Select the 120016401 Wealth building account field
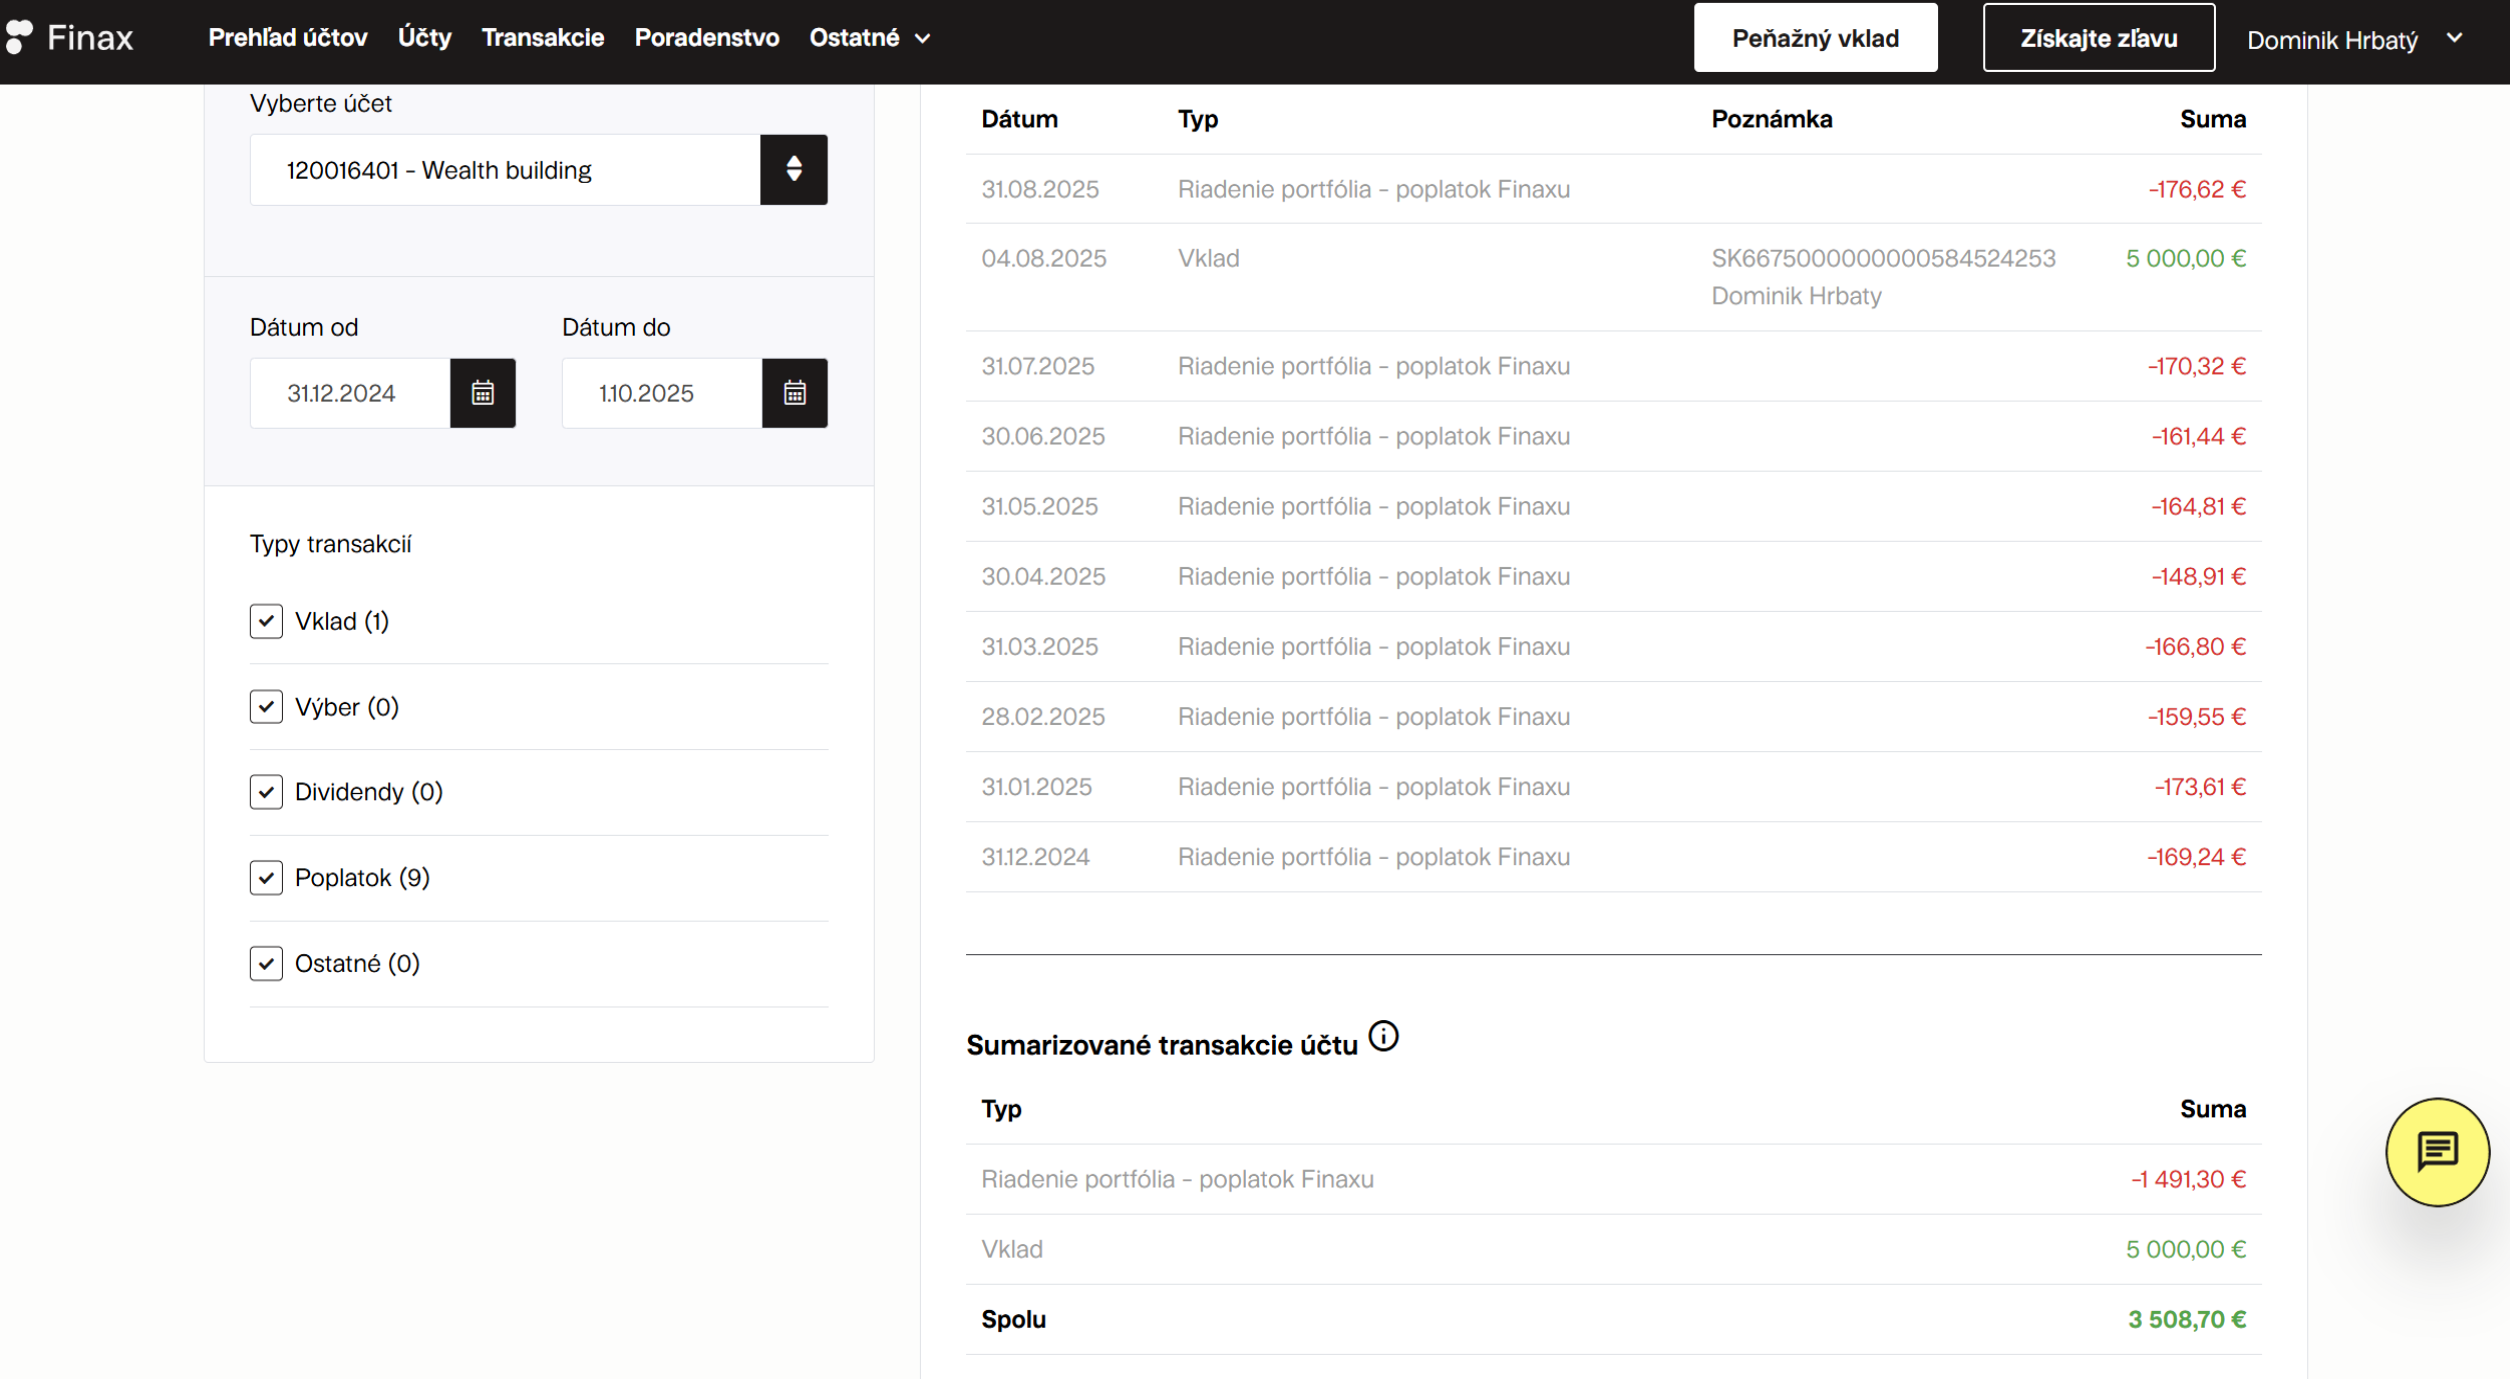Image resolution: width=2510 pixels, height=1379 pixels. pyautogui.click(x=505, y=170)
